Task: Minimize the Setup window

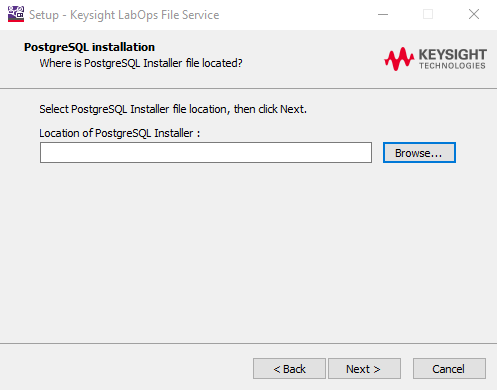Action: point(383,14)
